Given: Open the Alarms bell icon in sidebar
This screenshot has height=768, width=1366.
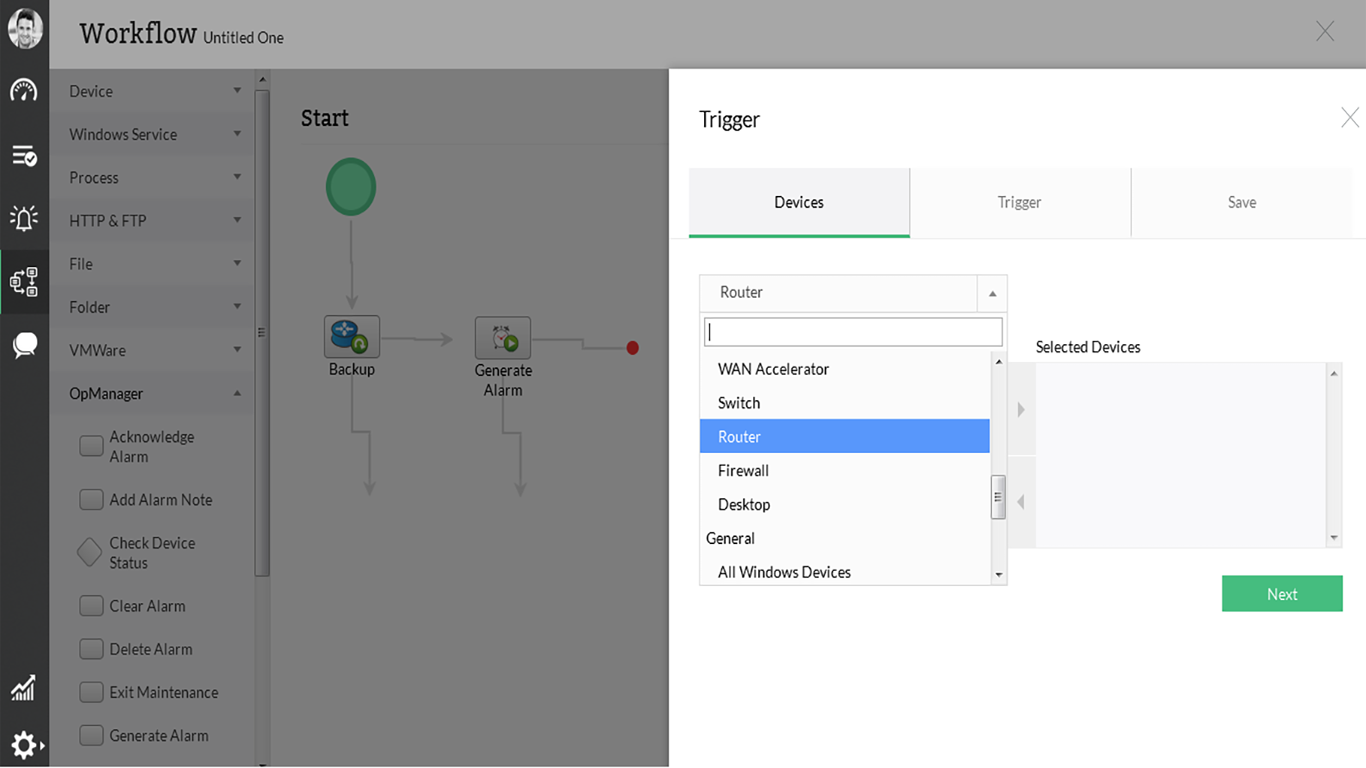Looking at the screenshot, I should (24, 219).
